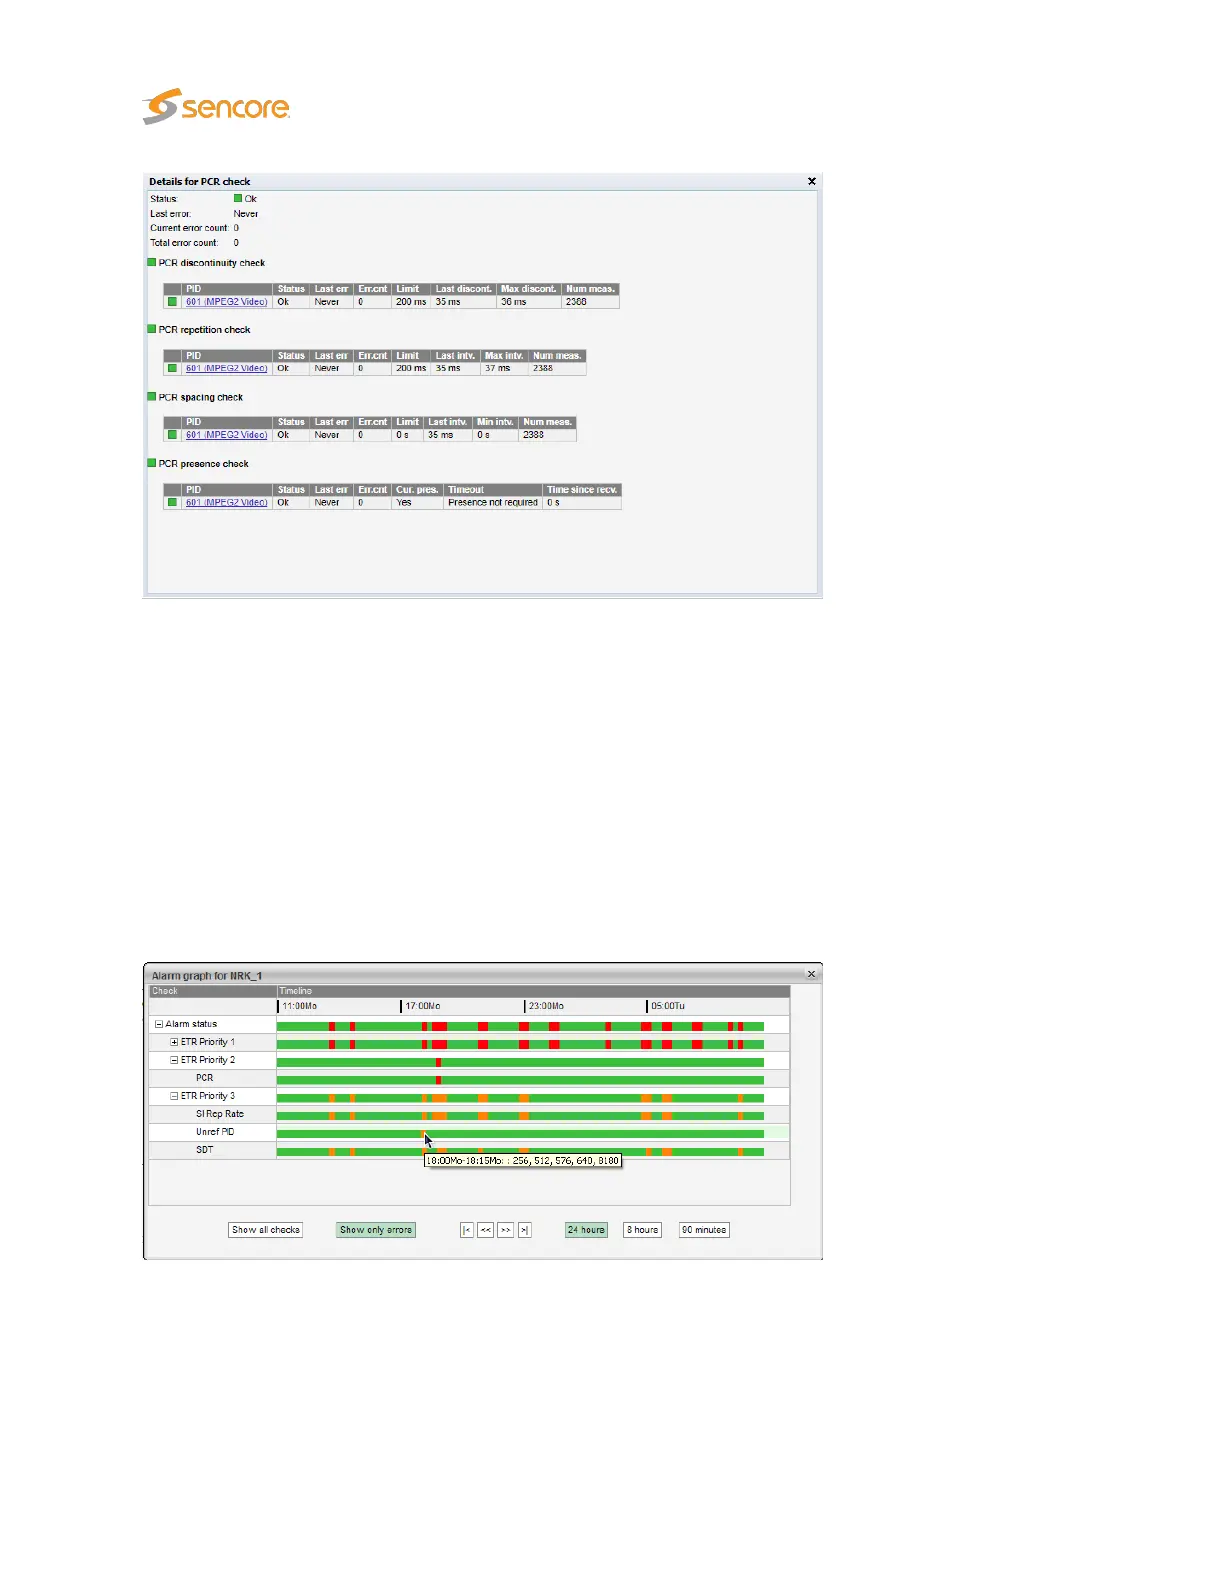
Task: Step timeline forward with >> button
Action: point(506,1230)
